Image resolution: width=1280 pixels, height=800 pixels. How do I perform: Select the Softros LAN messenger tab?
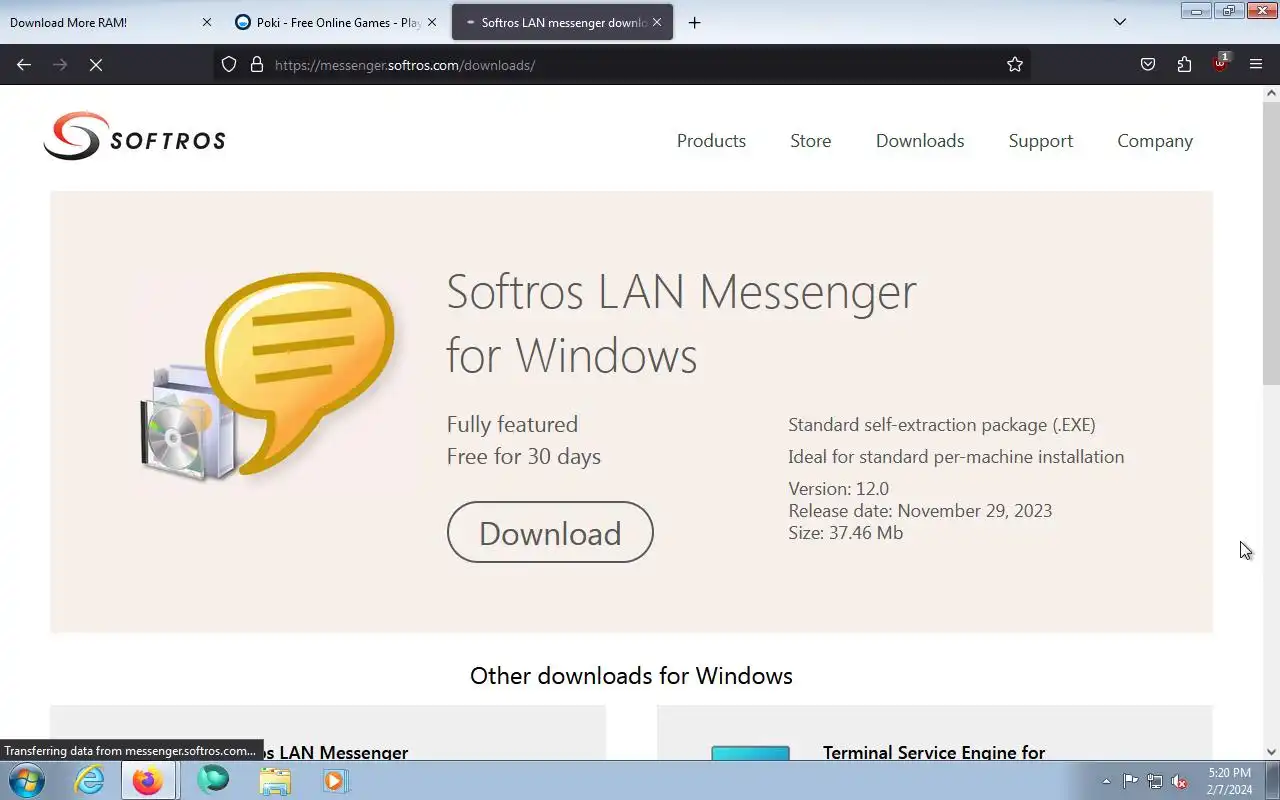(x=555, y=22)
